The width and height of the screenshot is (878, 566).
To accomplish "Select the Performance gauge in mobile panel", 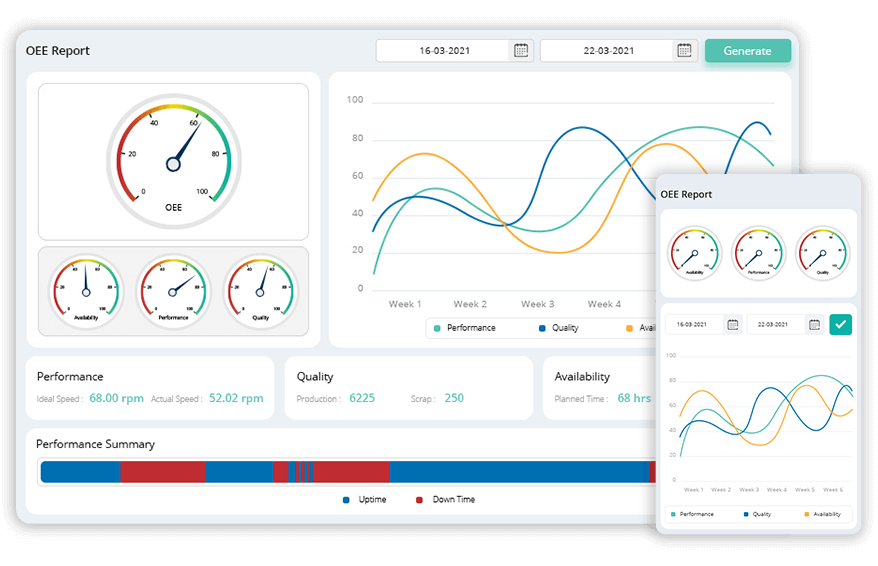I will pos(758,252).
